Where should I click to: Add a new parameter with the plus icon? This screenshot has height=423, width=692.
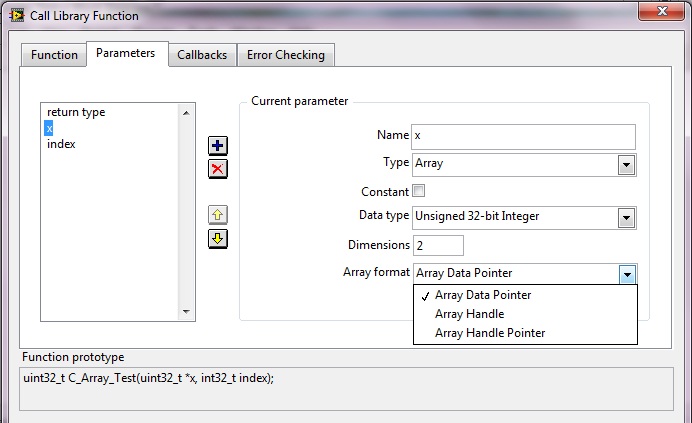pos(218,146)
